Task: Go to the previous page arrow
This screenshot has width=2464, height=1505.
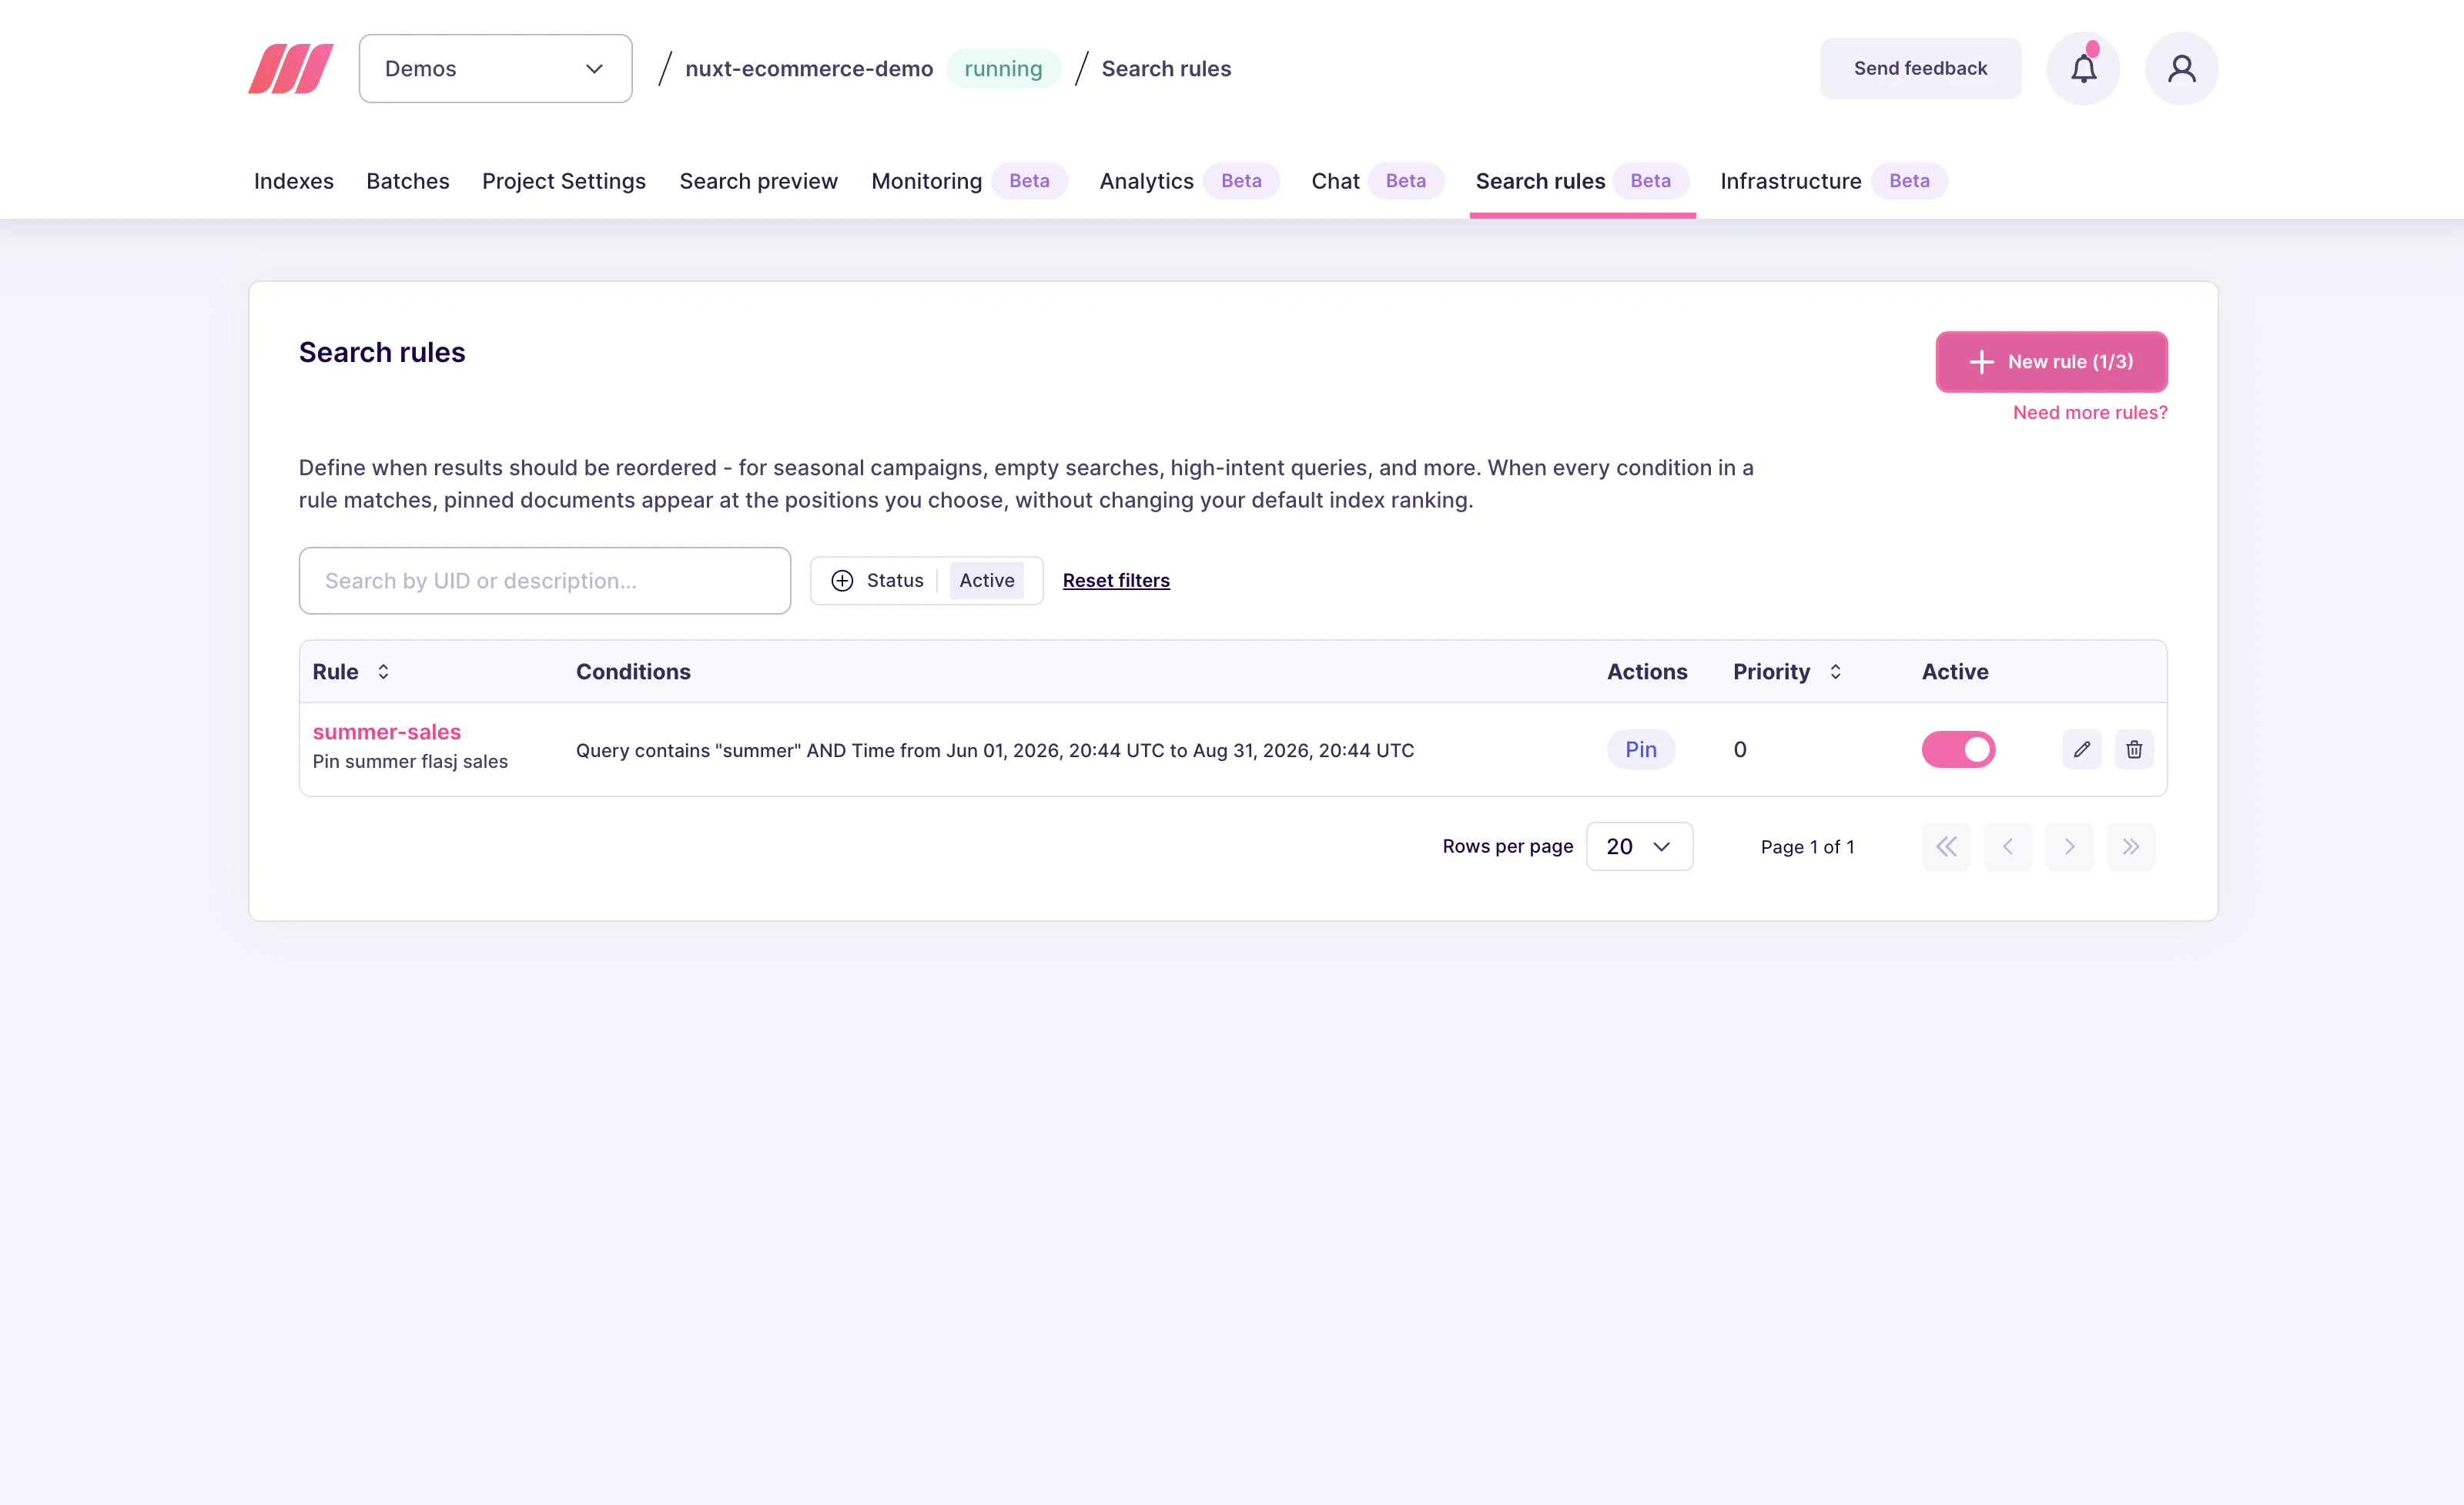Action: 2008,846
